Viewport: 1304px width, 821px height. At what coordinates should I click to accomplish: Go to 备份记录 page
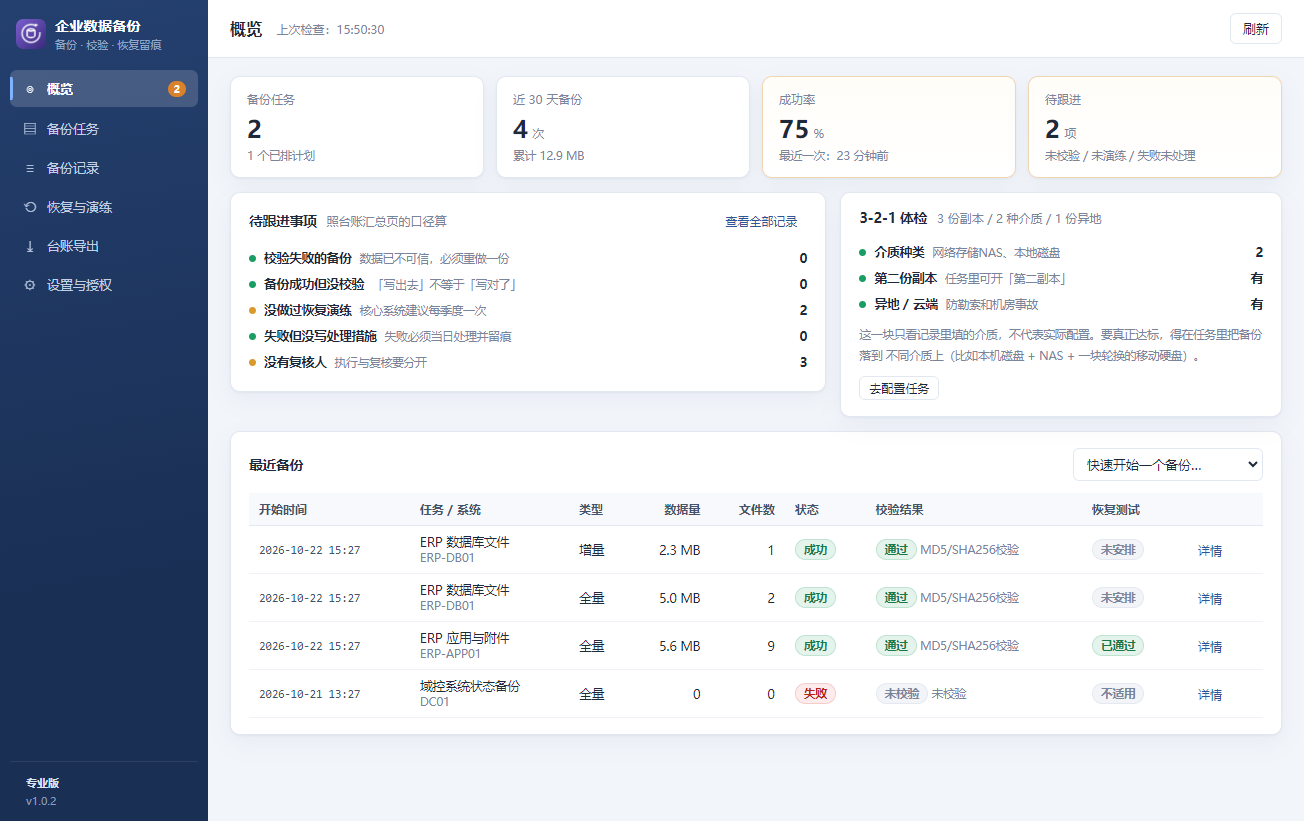click(104, 168)
